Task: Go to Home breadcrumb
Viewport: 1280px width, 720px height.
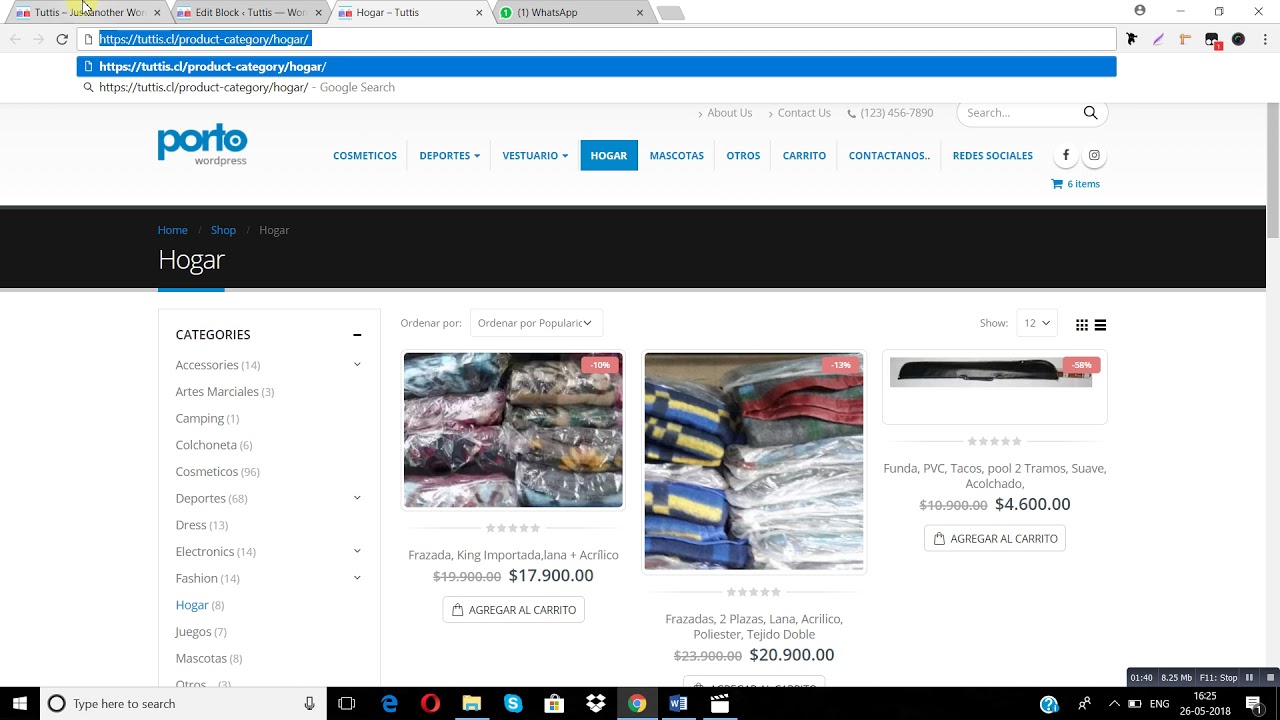Action: click(172, 230)
